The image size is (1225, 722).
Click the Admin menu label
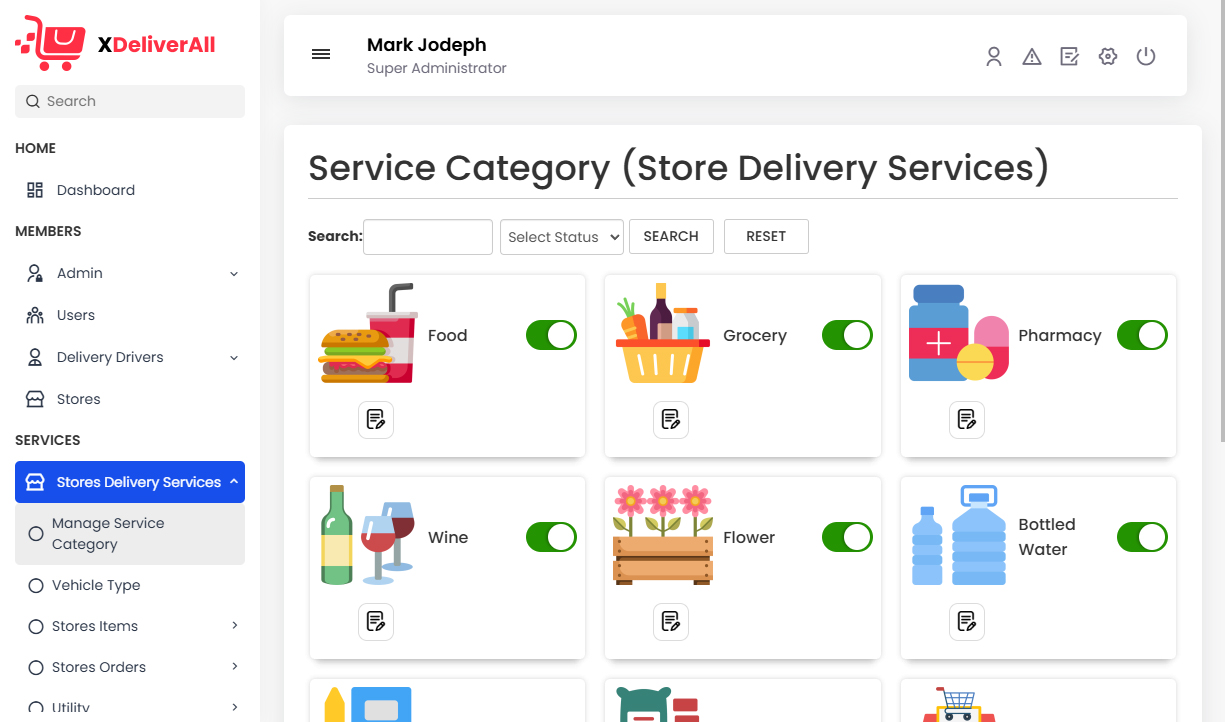pos(80,273)
